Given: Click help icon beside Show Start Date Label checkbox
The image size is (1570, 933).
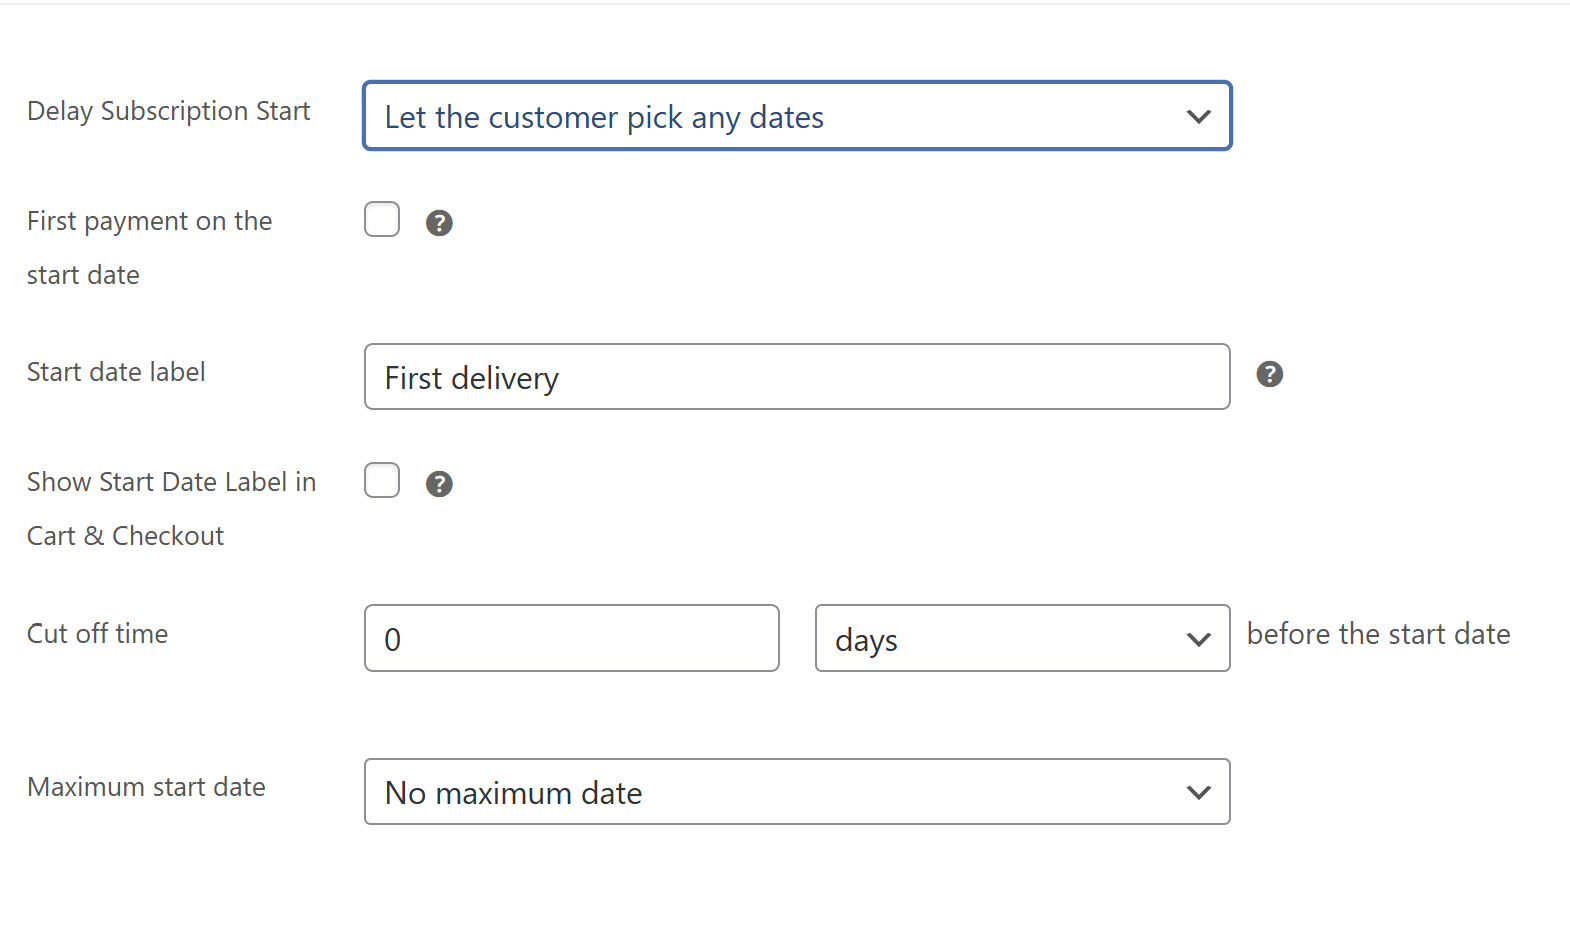Looking at the screenshot, I should [439, 484].
